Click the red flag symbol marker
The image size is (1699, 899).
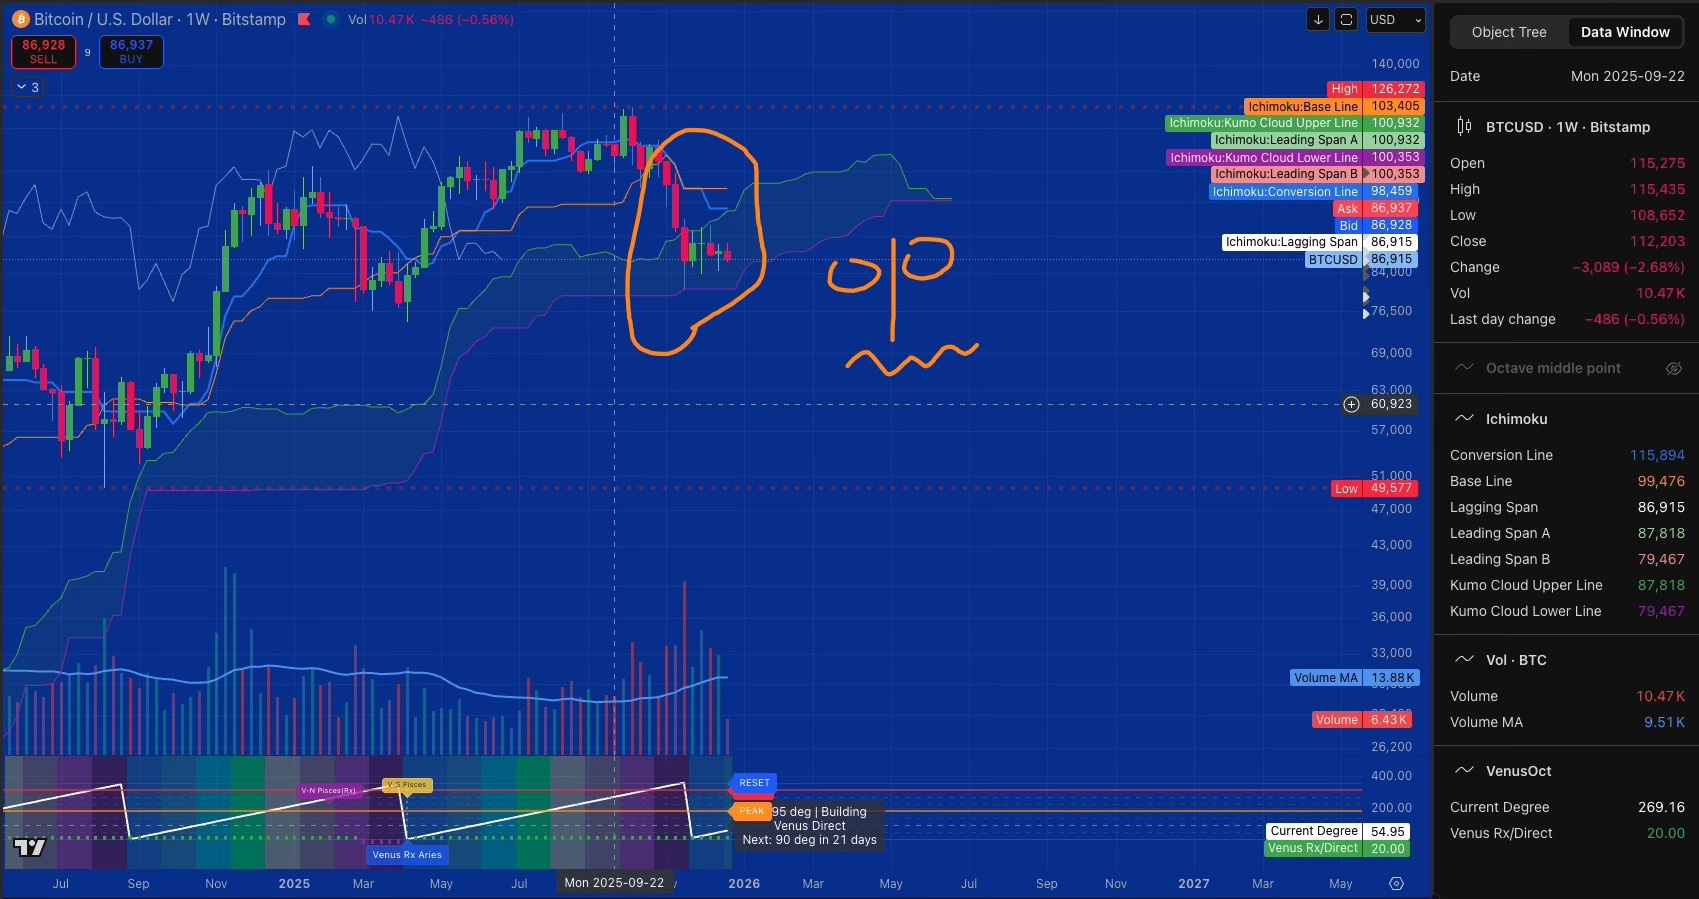(304, 19)
